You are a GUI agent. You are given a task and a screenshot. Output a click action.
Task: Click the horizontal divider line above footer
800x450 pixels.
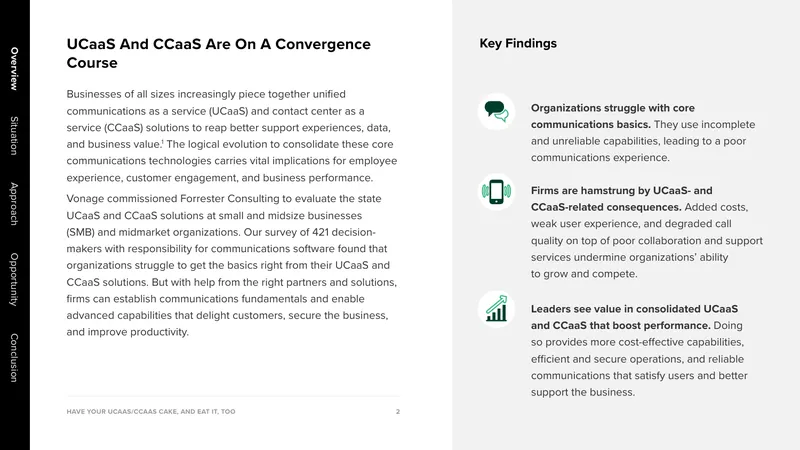point(233,396)
